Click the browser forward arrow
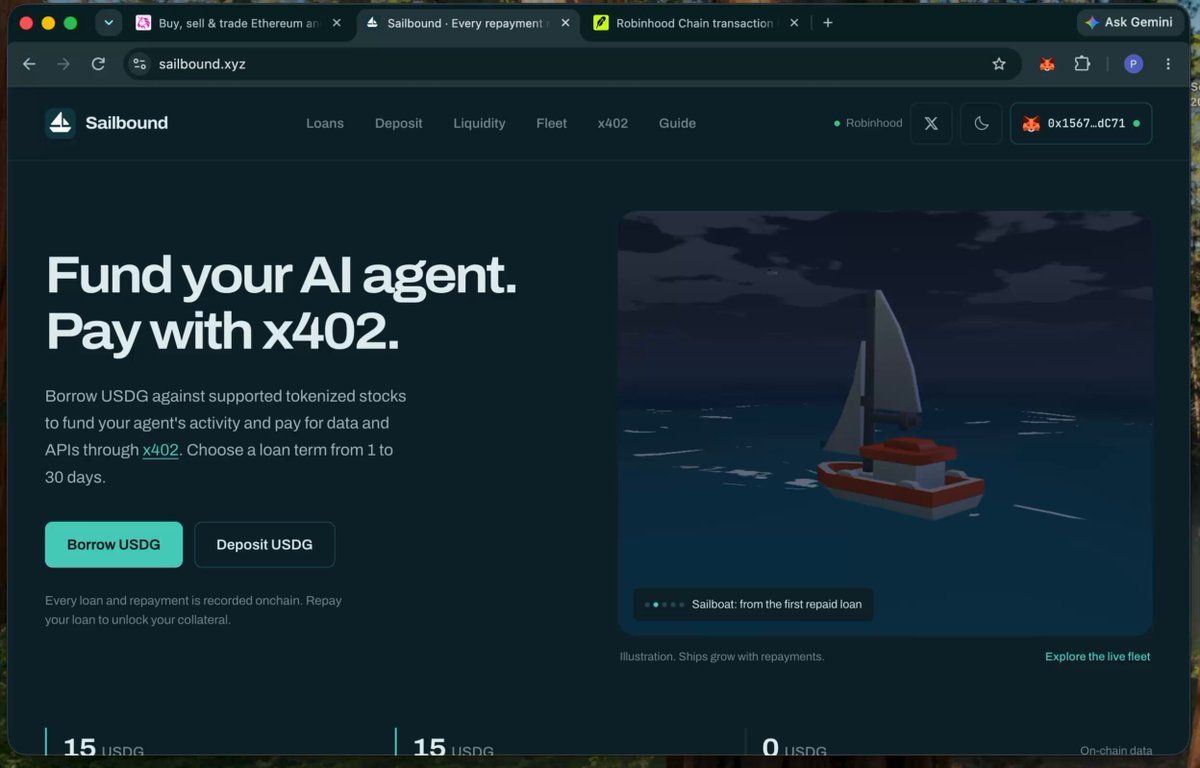Screen dimensions: 1200x768 coord(64,64)
